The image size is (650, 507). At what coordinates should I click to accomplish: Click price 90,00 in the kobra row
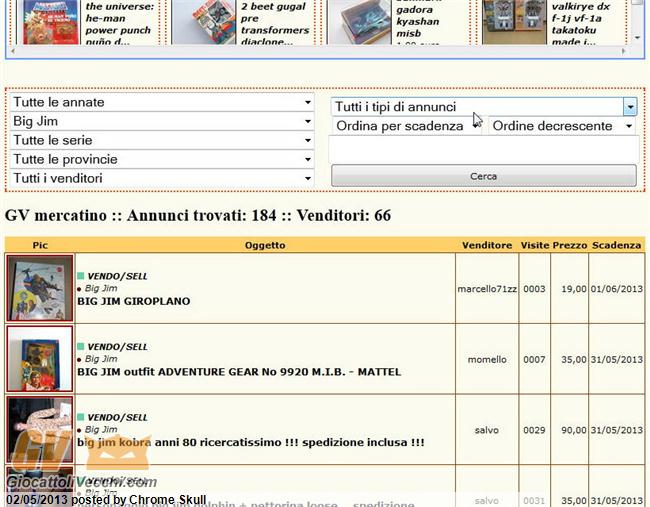point(574,430)
